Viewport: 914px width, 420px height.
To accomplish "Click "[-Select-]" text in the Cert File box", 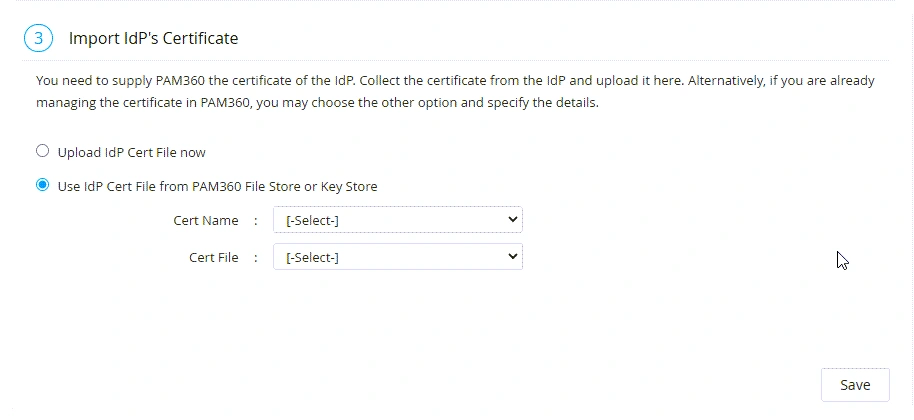I will click(x=313, y=258).
